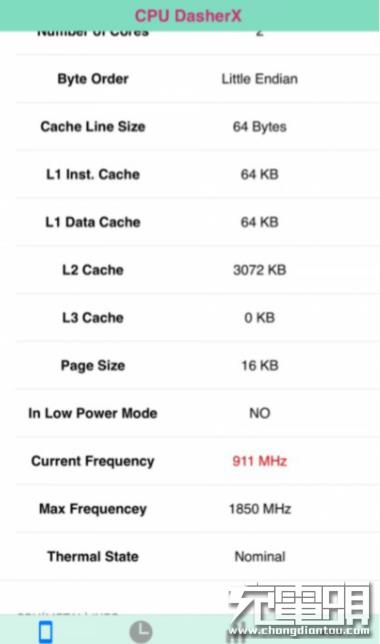Tap the In Low Power Mode label

click(93, 413)
